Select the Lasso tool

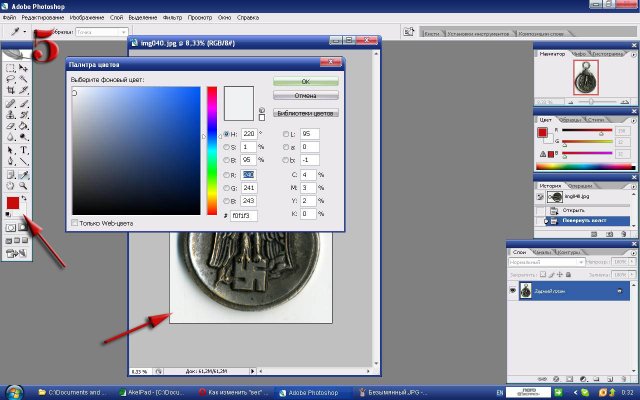click(x=11, y=79)
